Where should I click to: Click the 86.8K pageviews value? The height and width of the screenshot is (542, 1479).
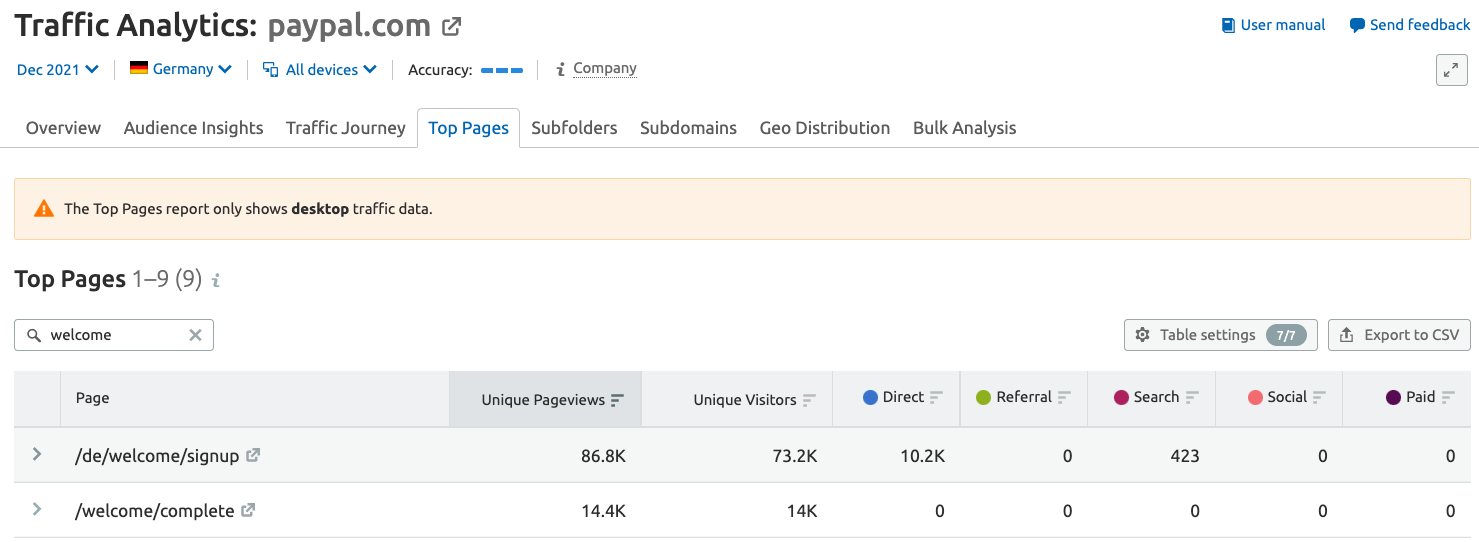point(603,456)
